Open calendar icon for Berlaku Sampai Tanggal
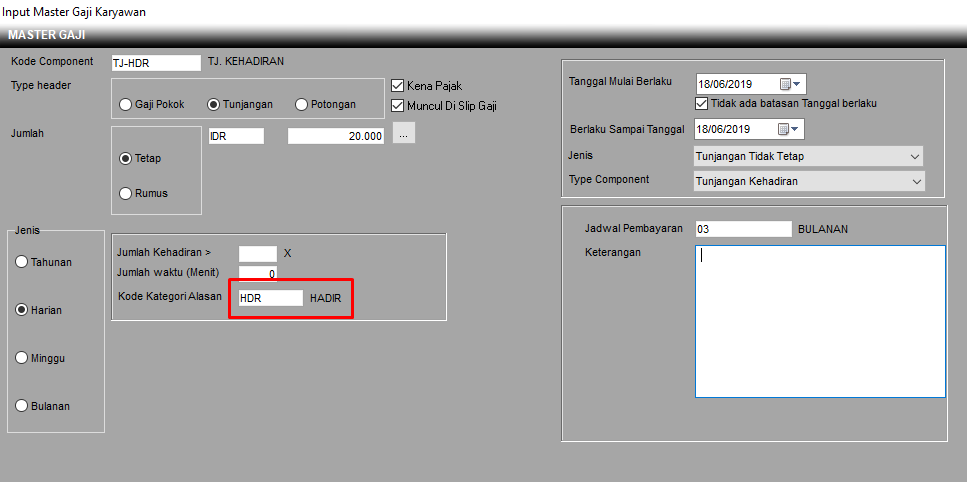Image resolution: width=967 pixels, height=482 pixels. (783, 129)
